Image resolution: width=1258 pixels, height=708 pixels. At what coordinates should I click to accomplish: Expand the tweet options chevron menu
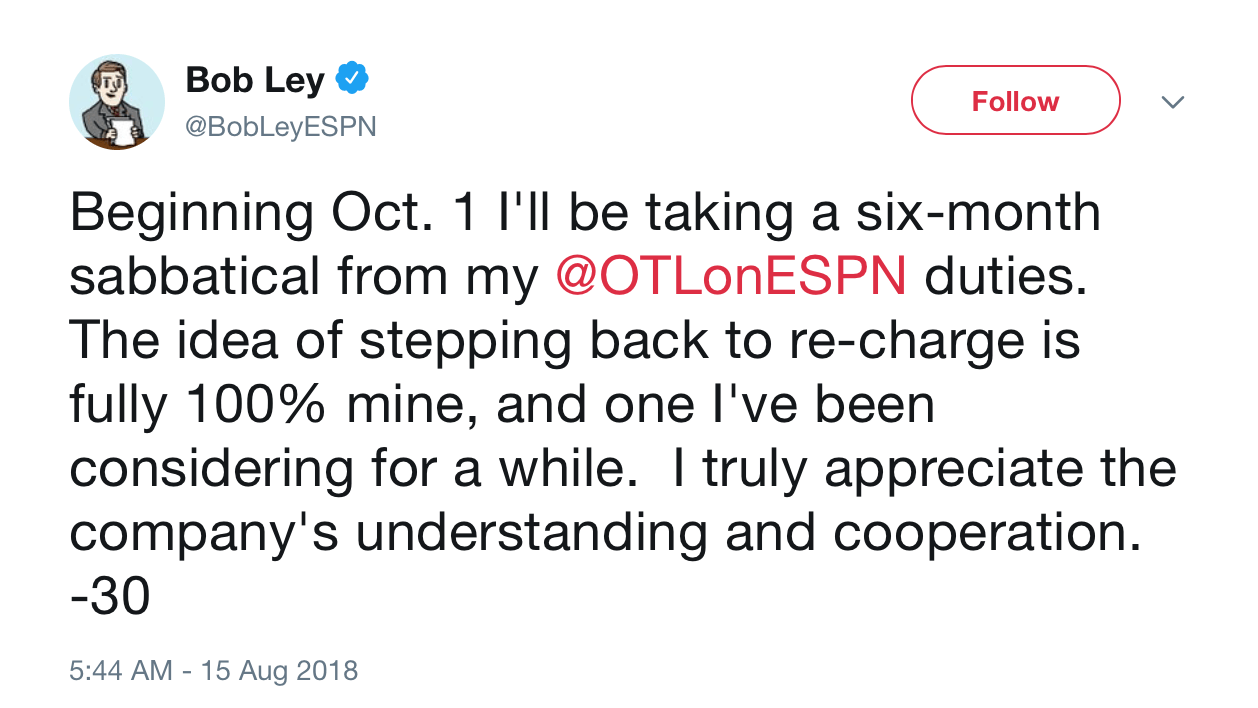tap(1172, 102)
